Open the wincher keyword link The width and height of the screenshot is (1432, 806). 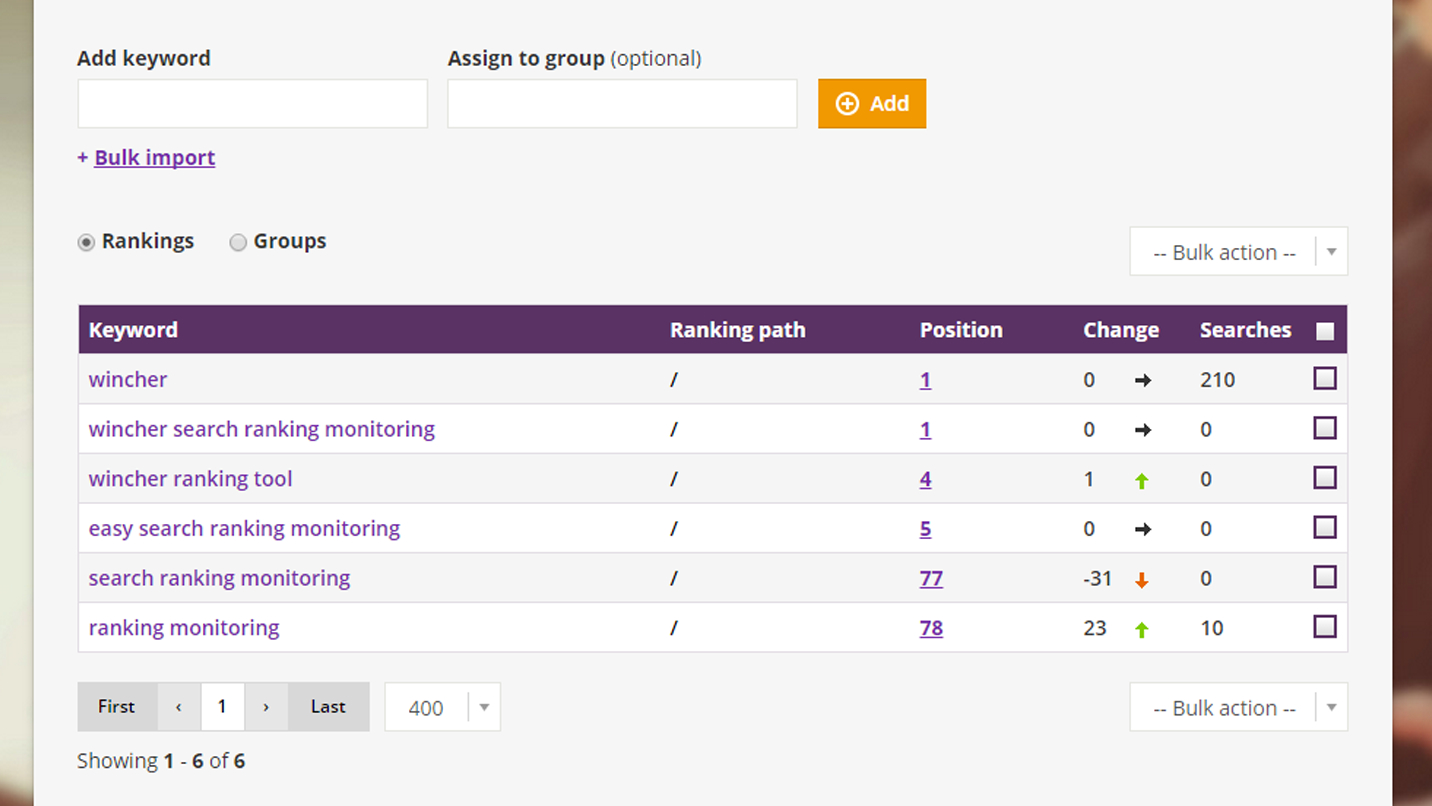(128, 380)
